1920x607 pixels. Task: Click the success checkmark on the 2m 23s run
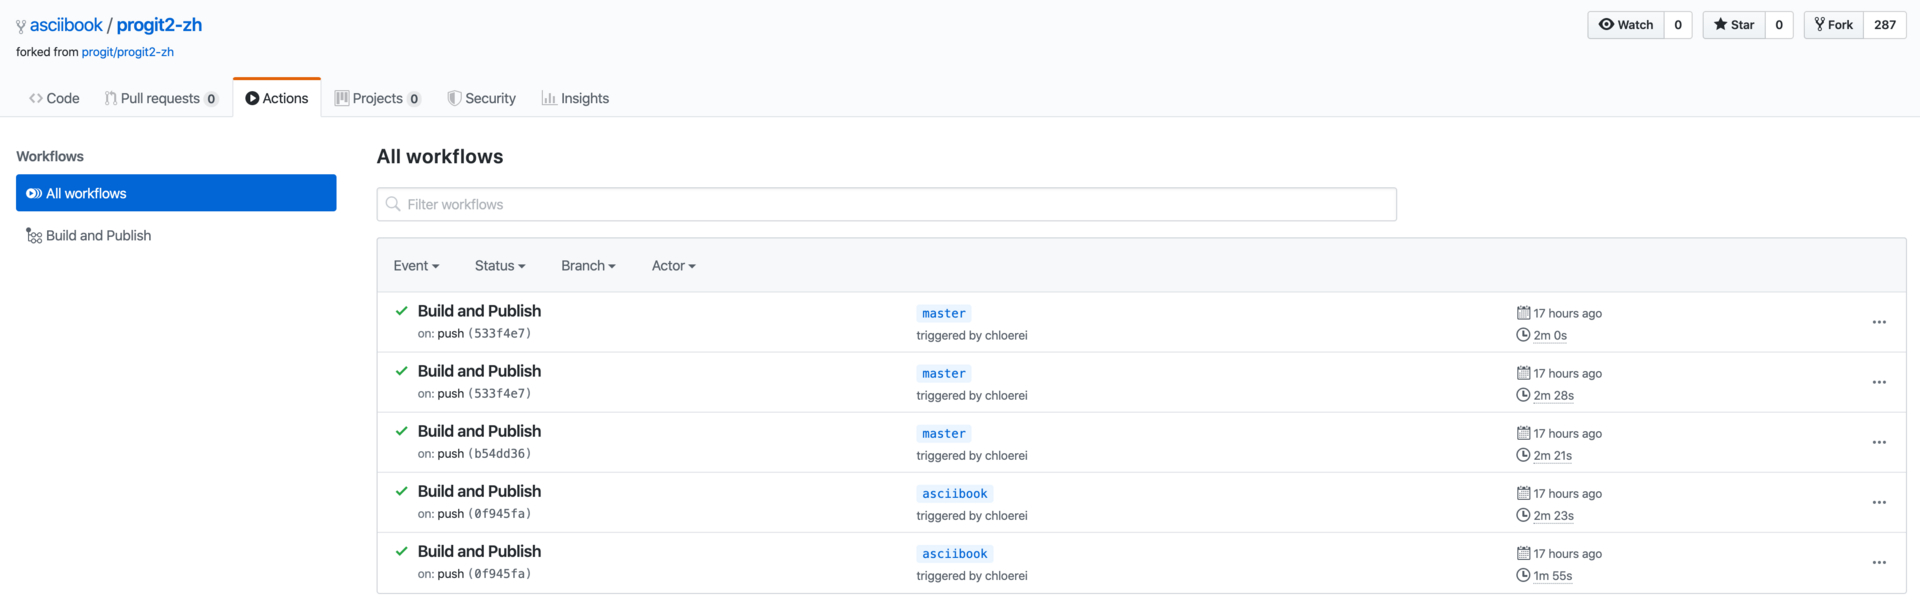[401, 491]
